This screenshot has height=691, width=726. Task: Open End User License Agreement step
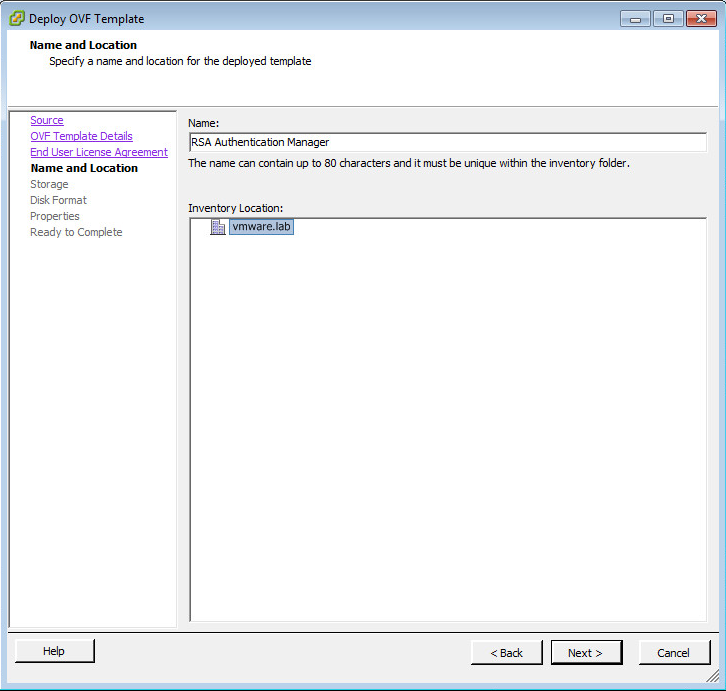click(x=99, y=152)
